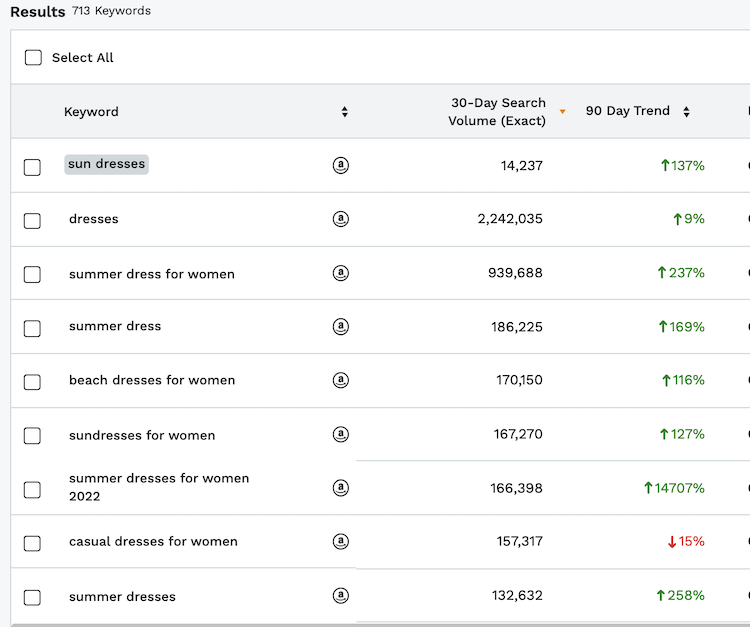Toggle 30-Day Search Volume sort arrow

tap(562, 112)
